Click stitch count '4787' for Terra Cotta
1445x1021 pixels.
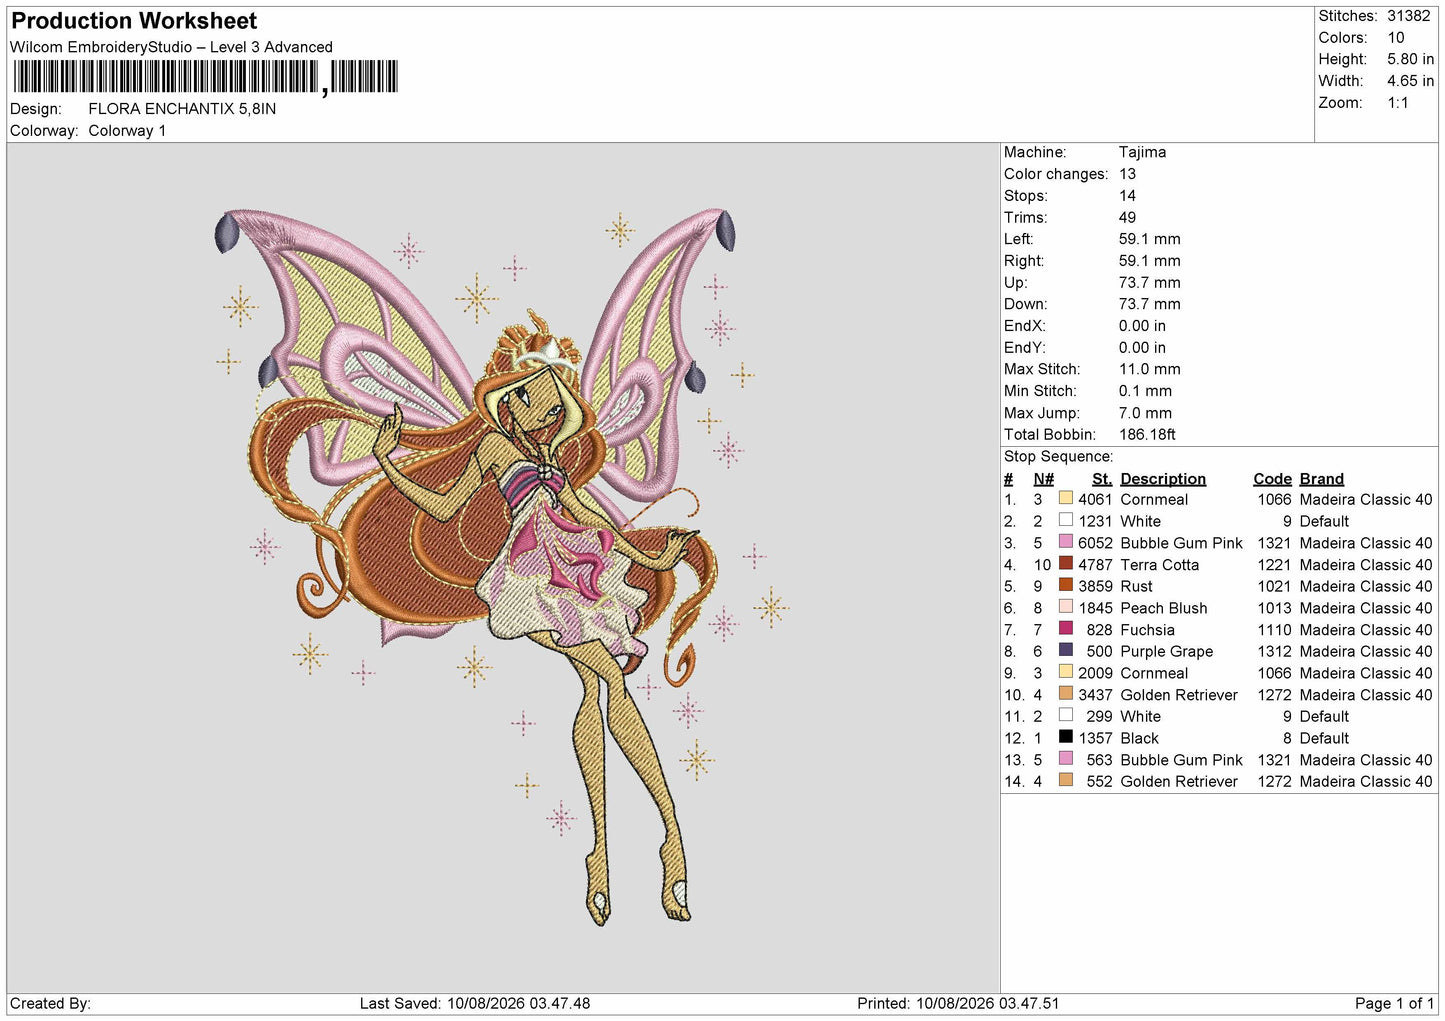[x=1095, y=565]
